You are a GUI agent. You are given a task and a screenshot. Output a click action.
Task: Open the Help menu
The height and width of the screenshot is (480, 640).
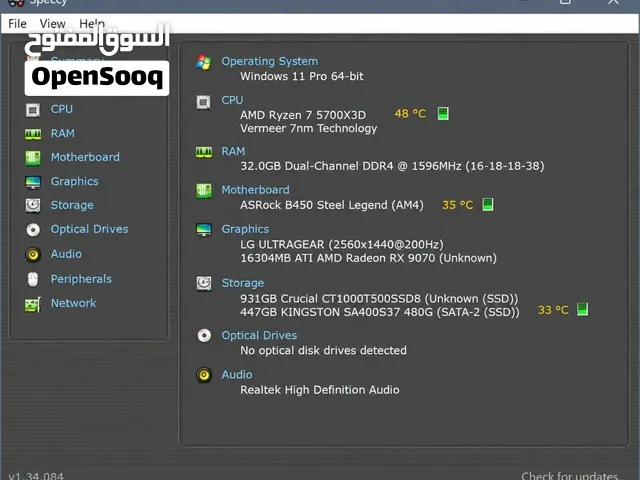(x=92, y=24)
